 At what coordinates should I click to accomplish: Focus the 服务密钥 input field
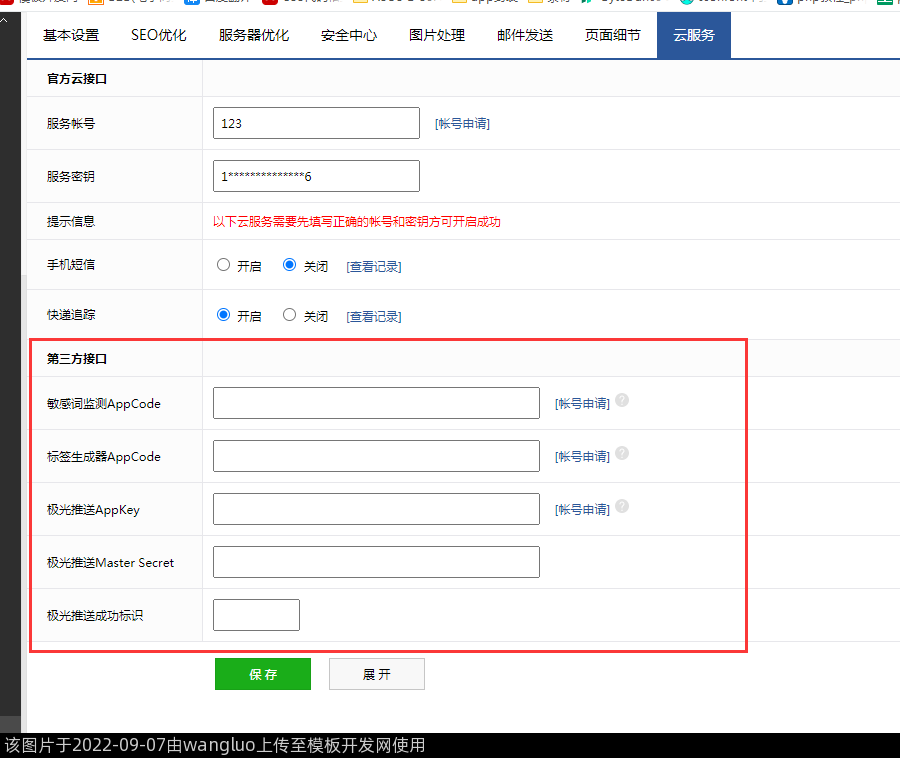tap(316, 176)
